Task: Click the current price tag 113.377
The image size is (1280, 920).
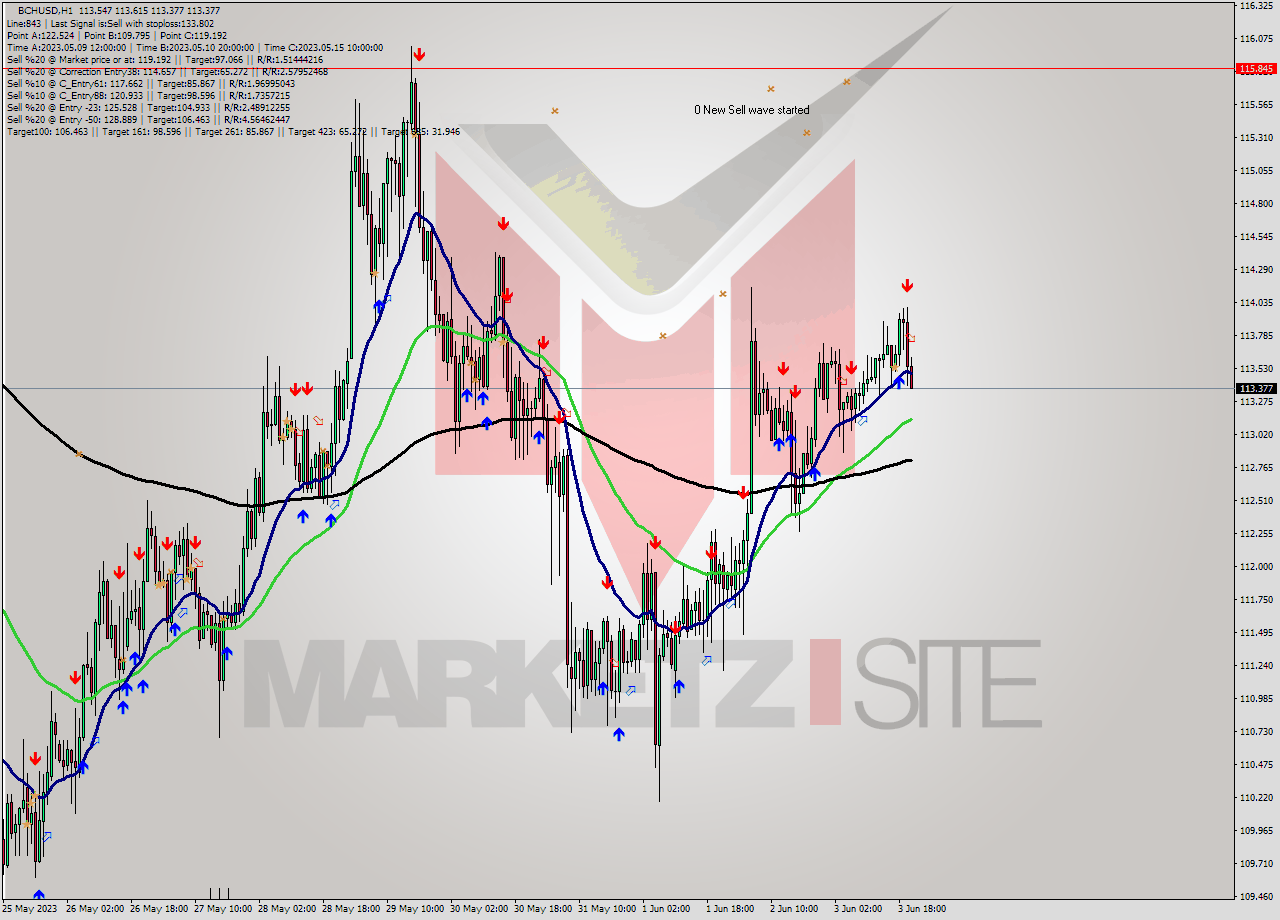Action: [1256, 388]
